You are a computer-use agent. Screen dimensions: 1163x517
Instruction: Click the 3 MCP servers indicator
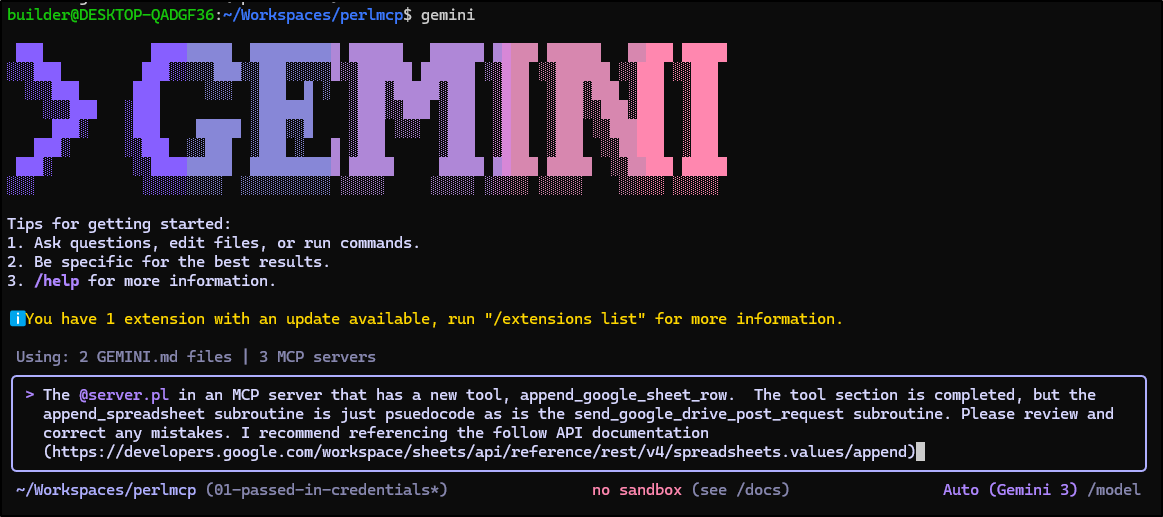point(317,357)
